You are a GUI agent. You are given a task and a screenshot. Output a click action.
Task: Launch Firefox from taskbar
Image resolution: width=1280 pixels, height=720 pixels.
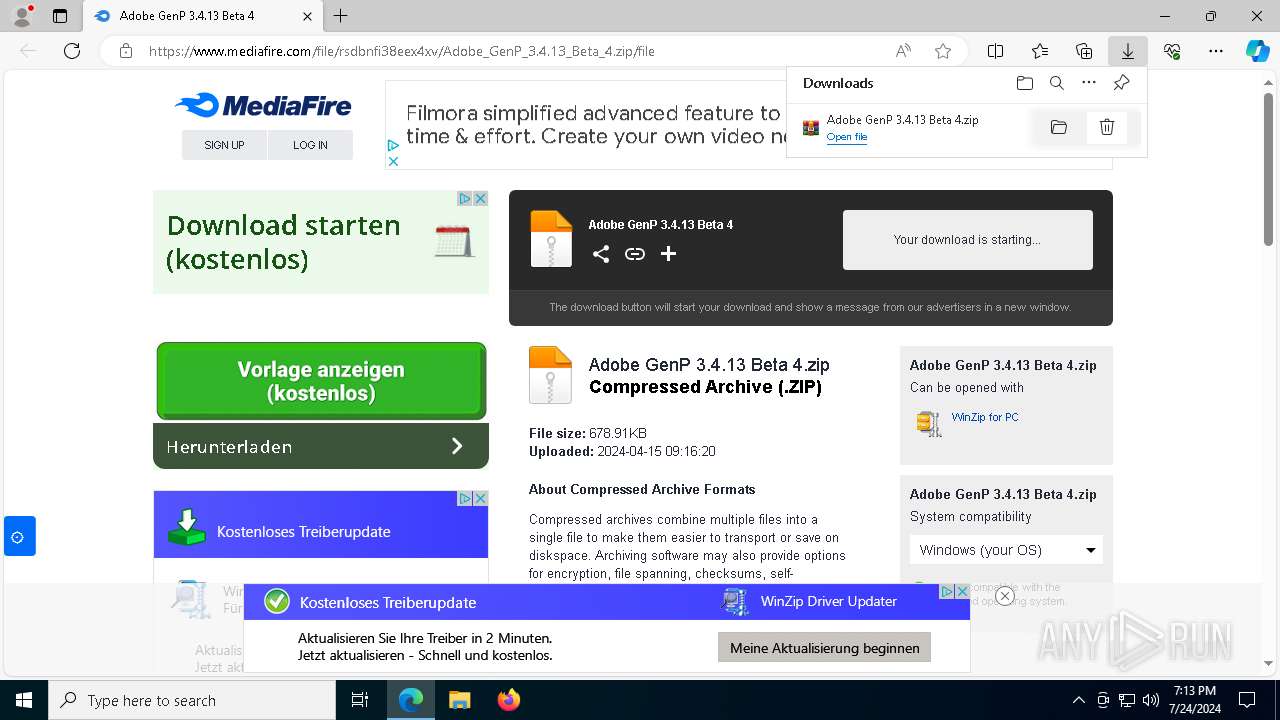[x=509, y=700]
